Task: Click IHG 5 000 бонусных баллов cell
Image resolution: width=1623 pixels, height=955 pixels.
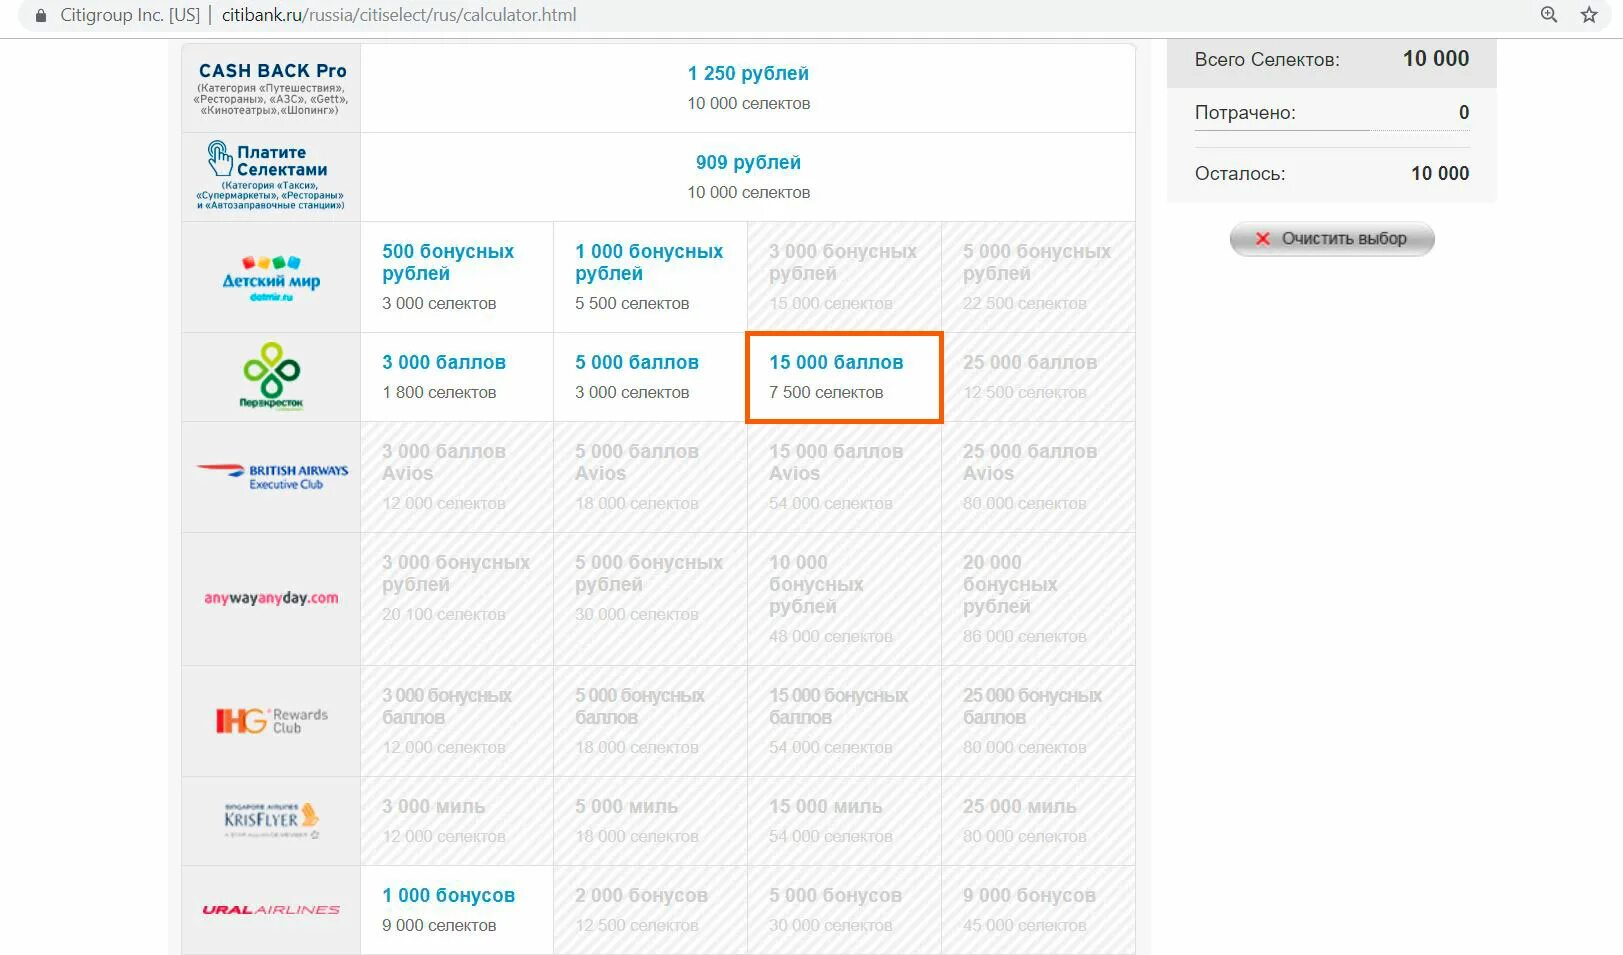Action: tap(650, 721)
